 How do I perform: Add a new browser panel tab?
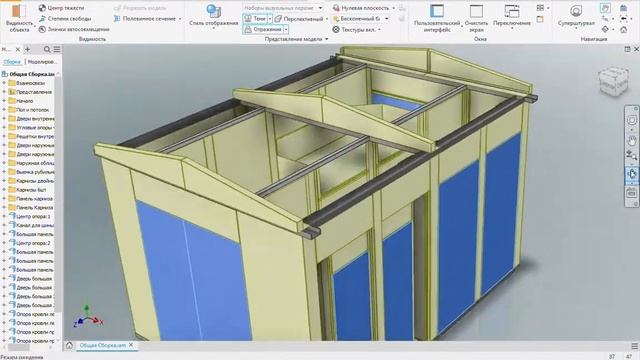27,49
